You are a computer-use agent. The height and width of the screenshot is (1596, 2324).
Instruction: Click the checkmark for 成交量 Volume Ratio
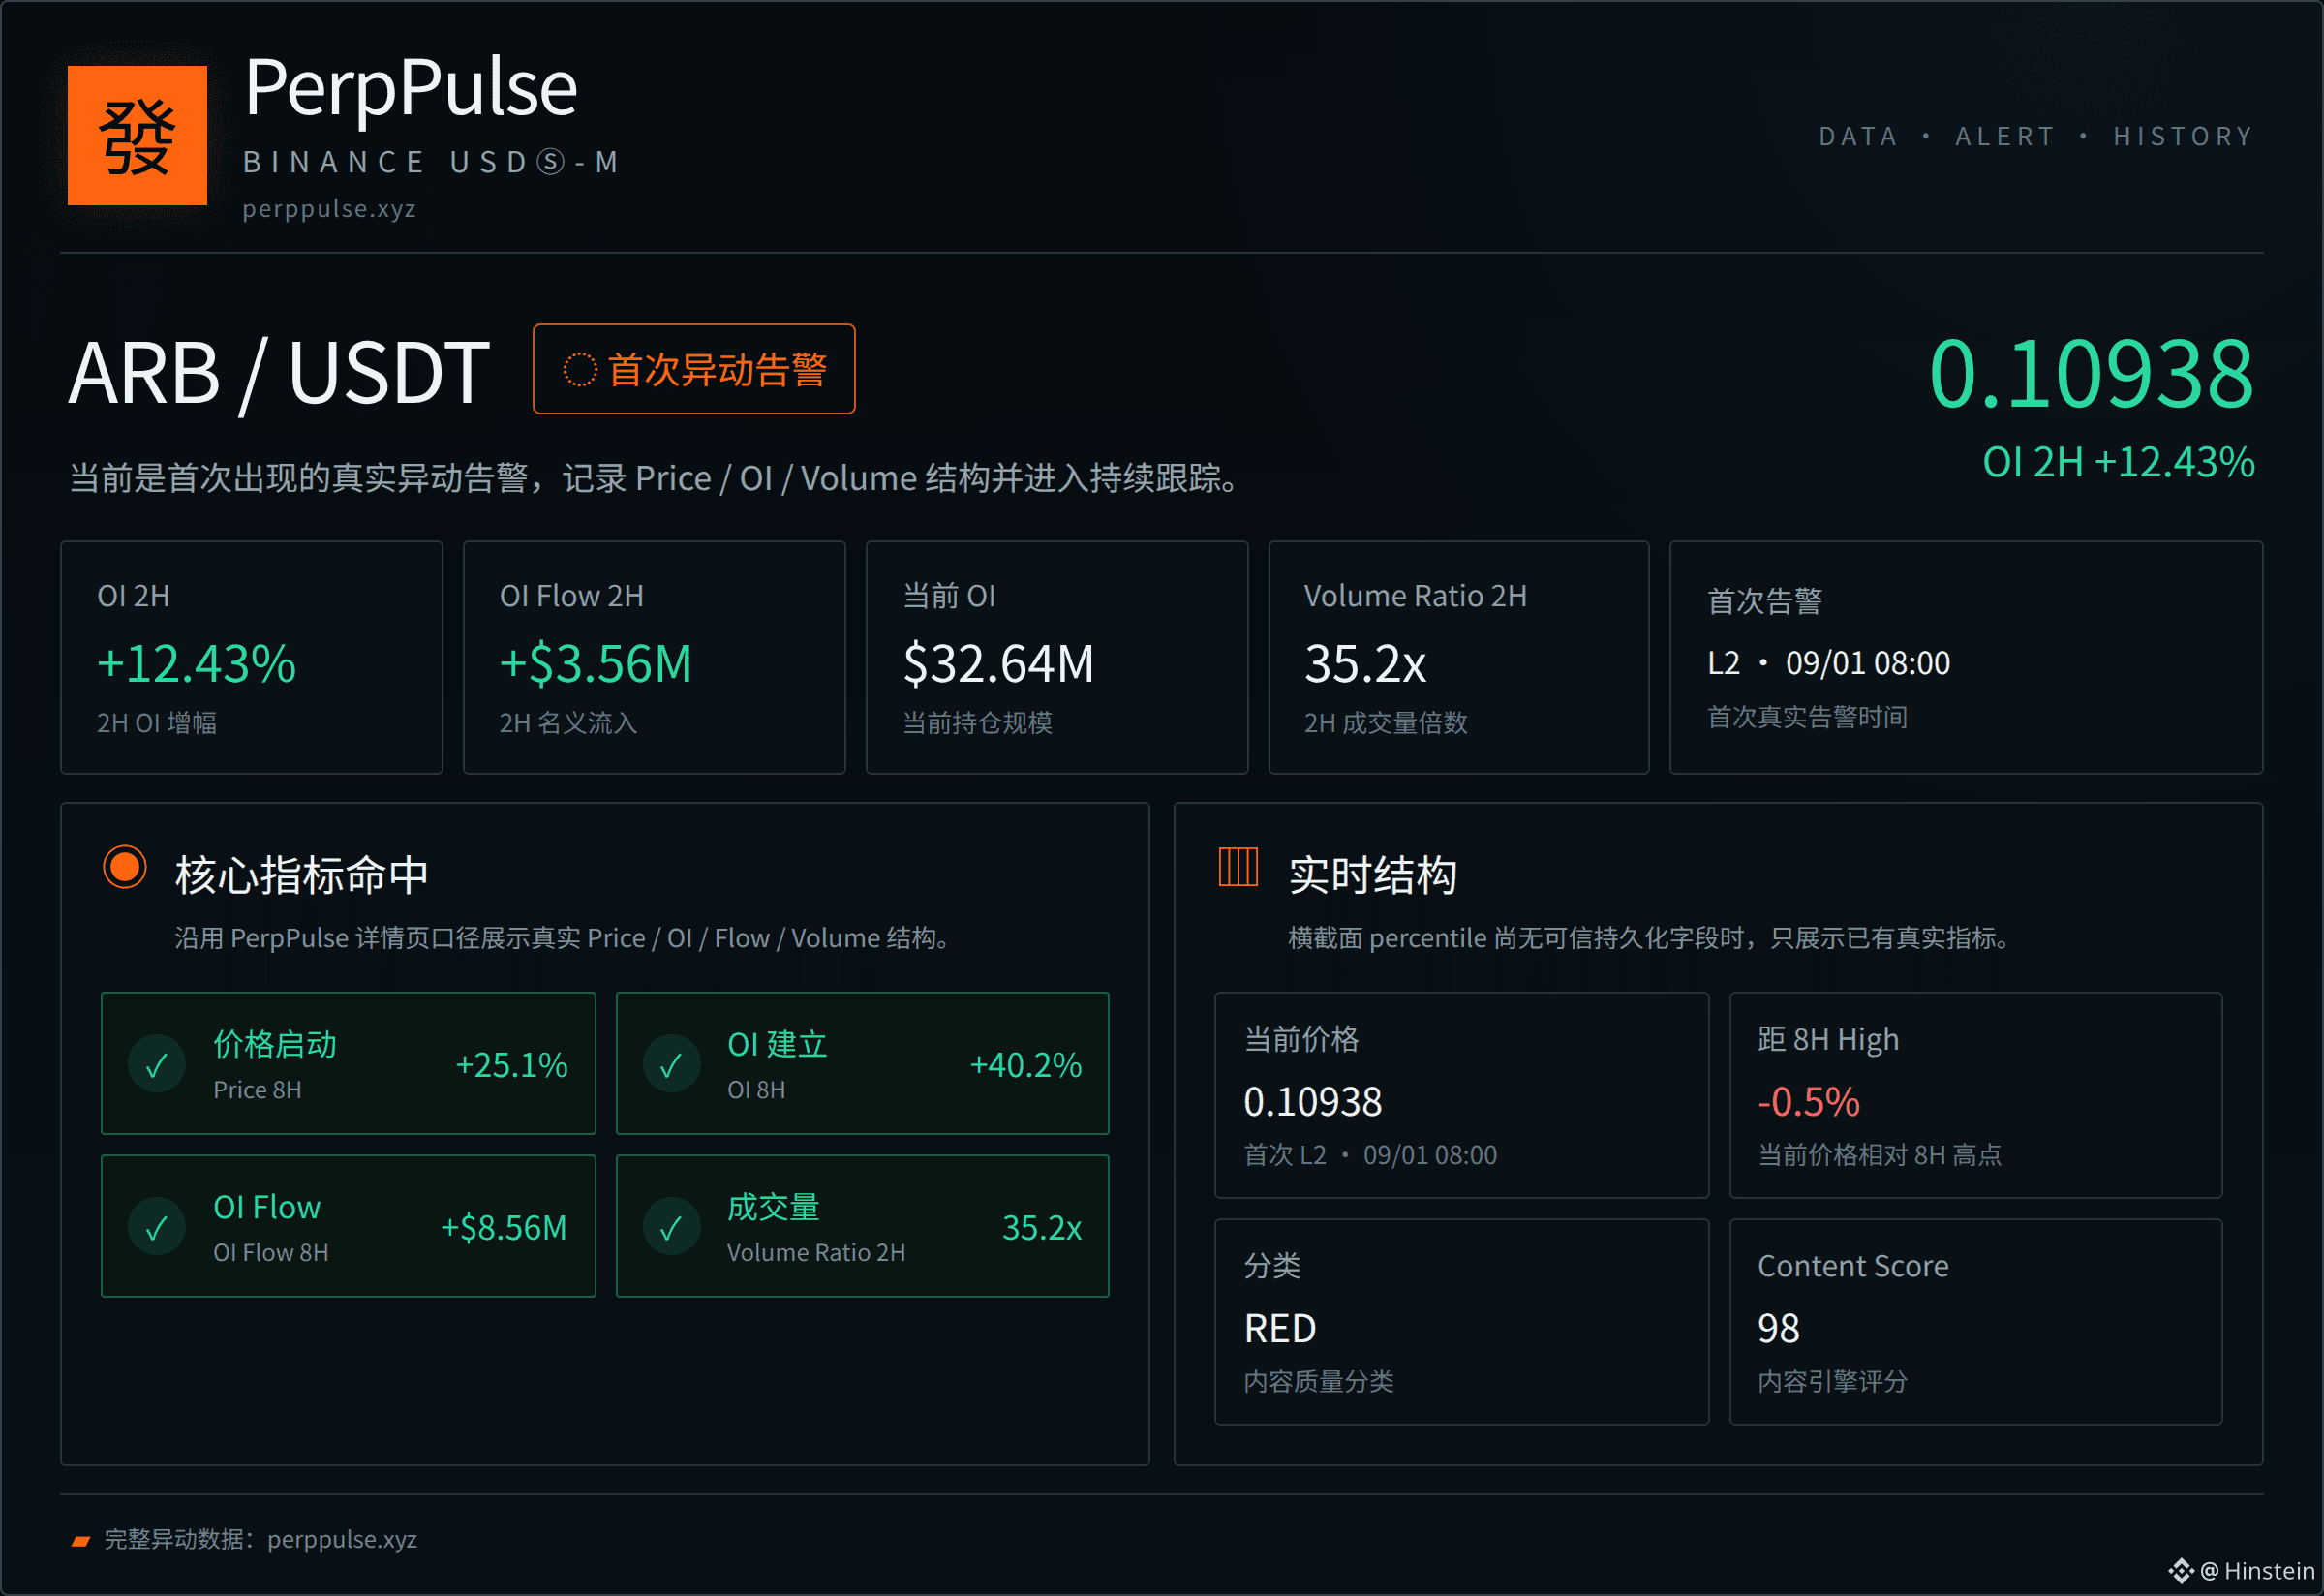671,1227
